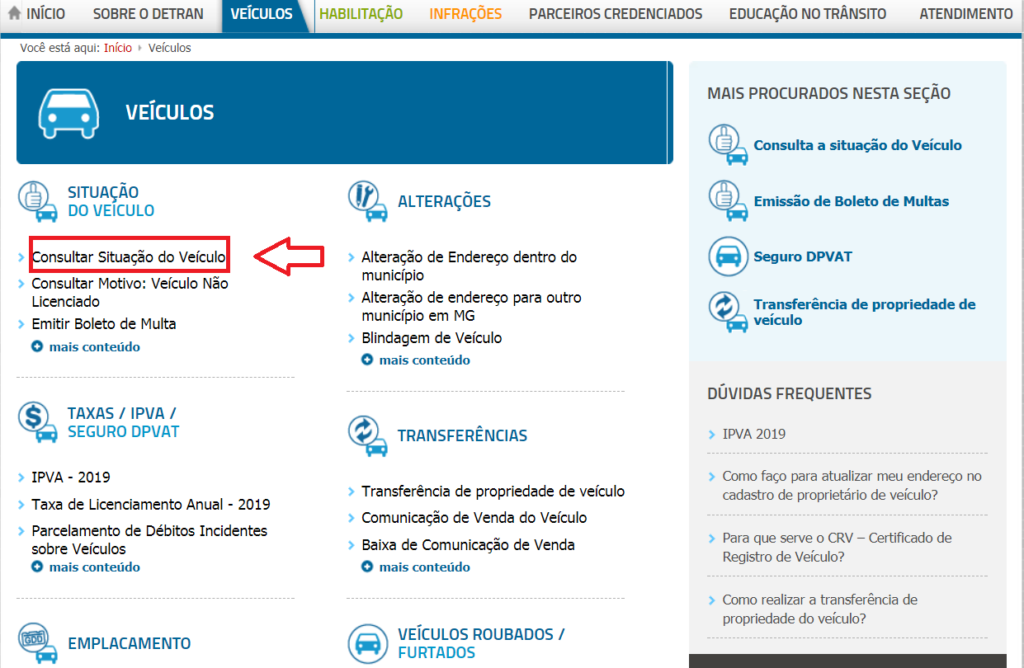Screen dimensions: 1024x668
Task: Open Emitir Boleto de Multa link
Action: coord(103,323)
